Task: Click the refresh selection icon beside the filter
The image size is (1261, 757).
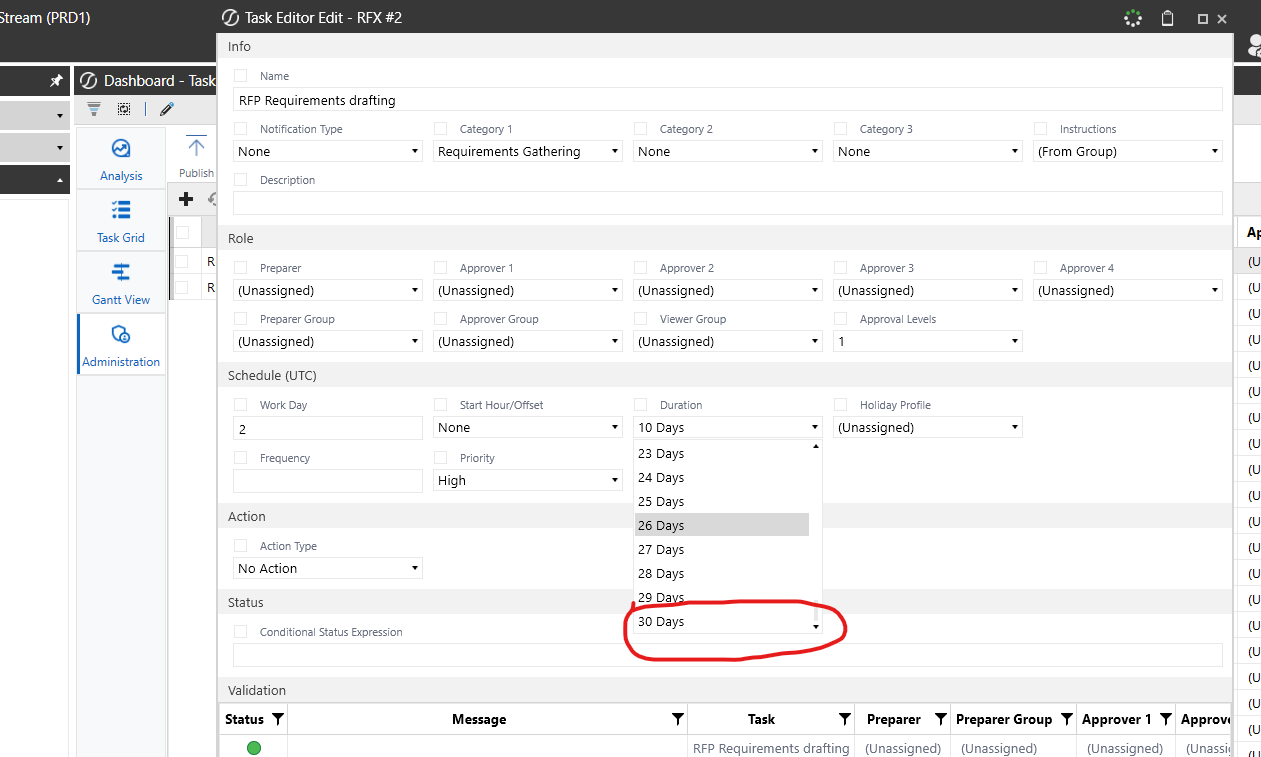Action: 123,109
